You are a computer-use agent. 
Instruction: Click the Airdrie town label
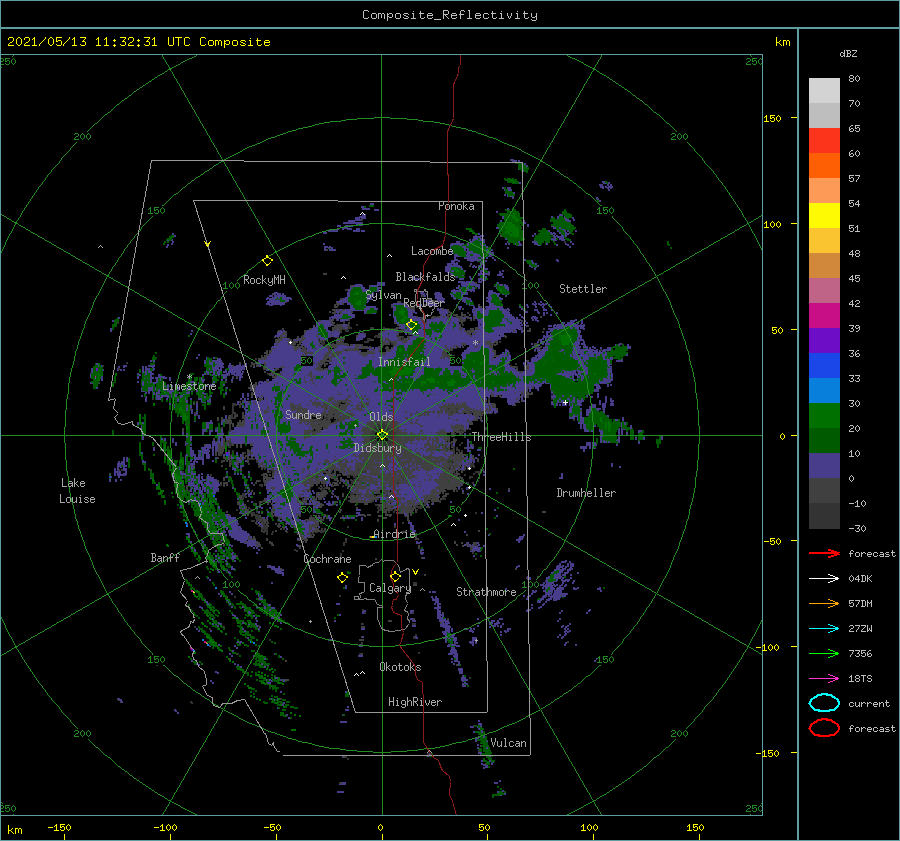394,534
